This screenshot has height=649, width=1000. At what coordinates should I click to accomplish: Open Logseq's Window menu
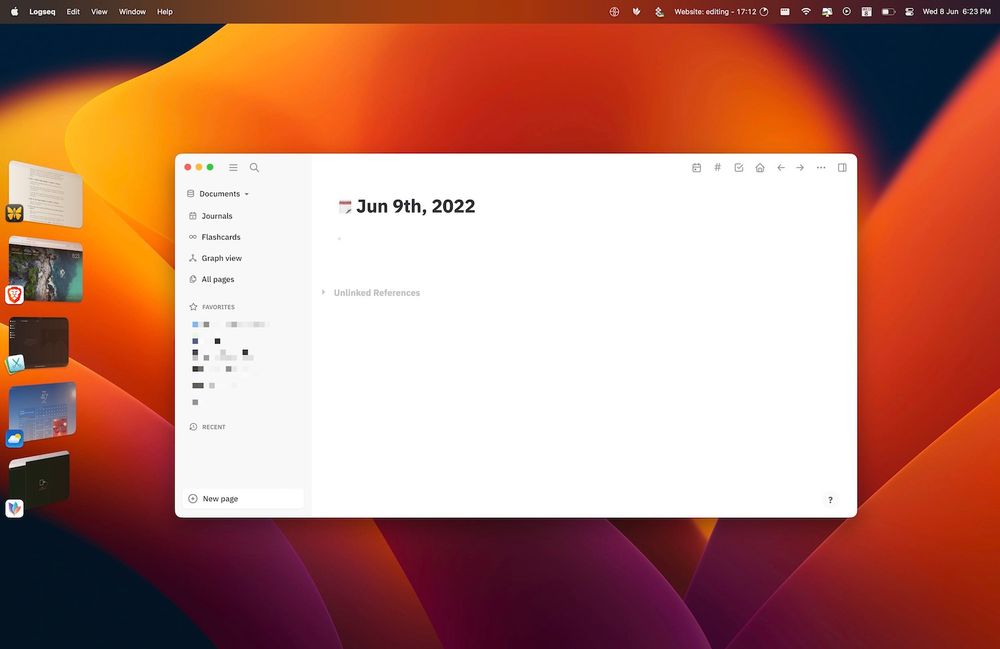coord(131,11)
